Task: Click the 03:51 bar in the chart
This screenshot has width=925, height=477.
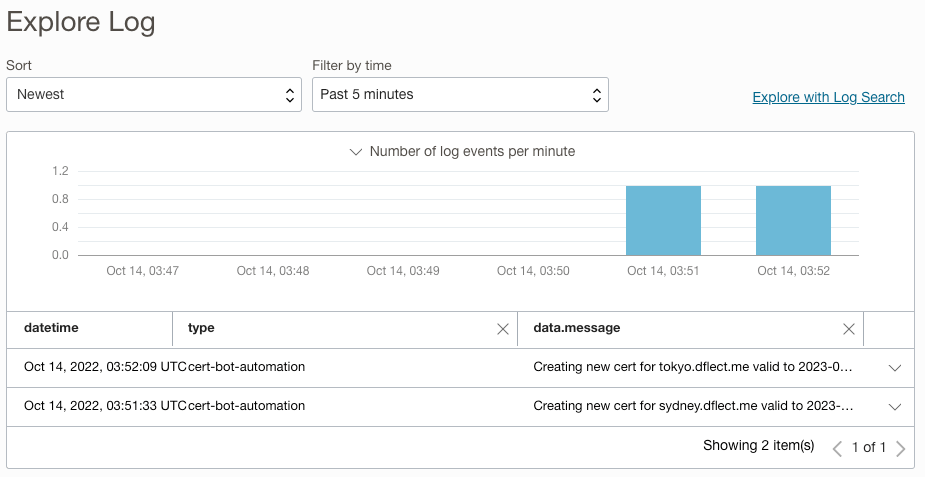Action: [x=663, y=220]
